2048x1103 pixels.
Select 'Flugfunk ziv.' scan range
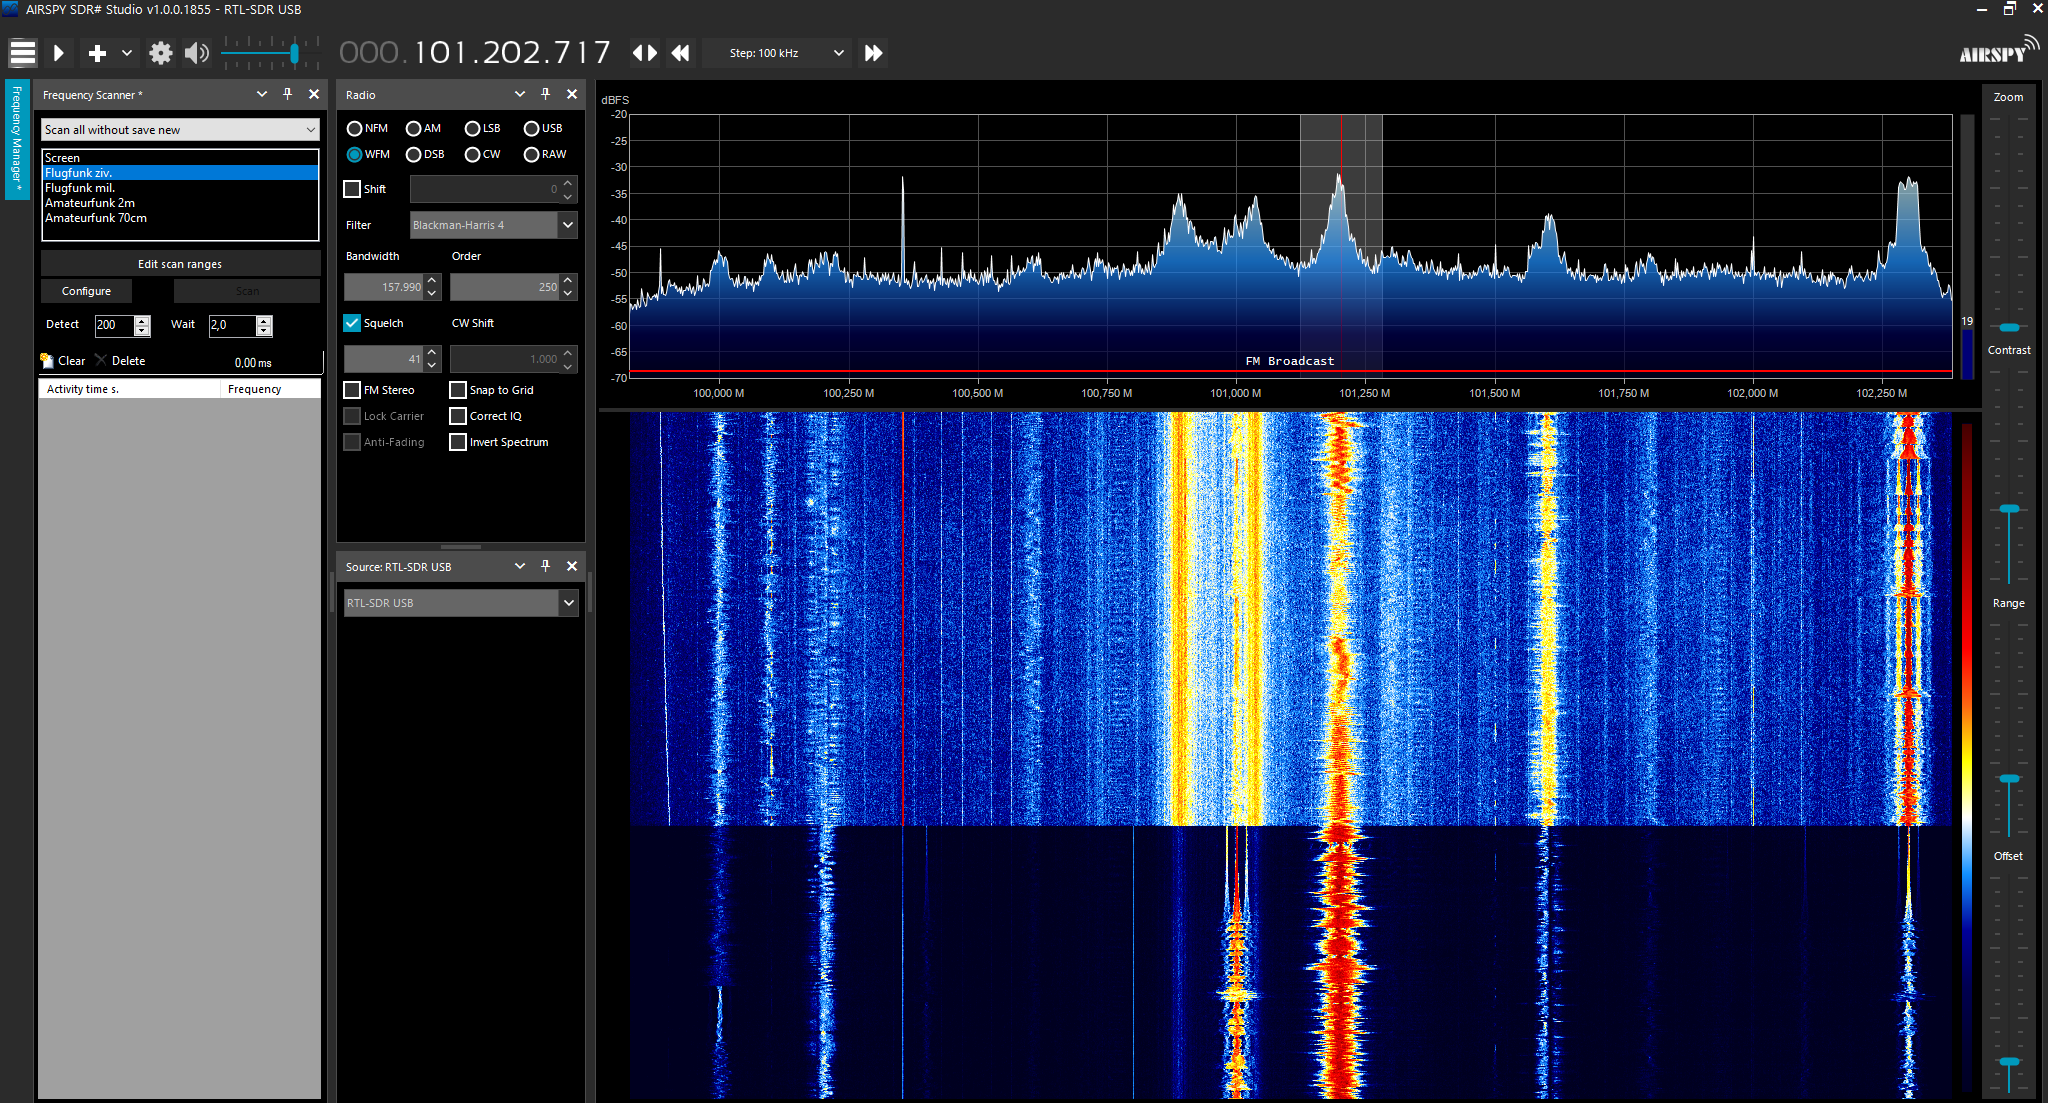[180, 173]
